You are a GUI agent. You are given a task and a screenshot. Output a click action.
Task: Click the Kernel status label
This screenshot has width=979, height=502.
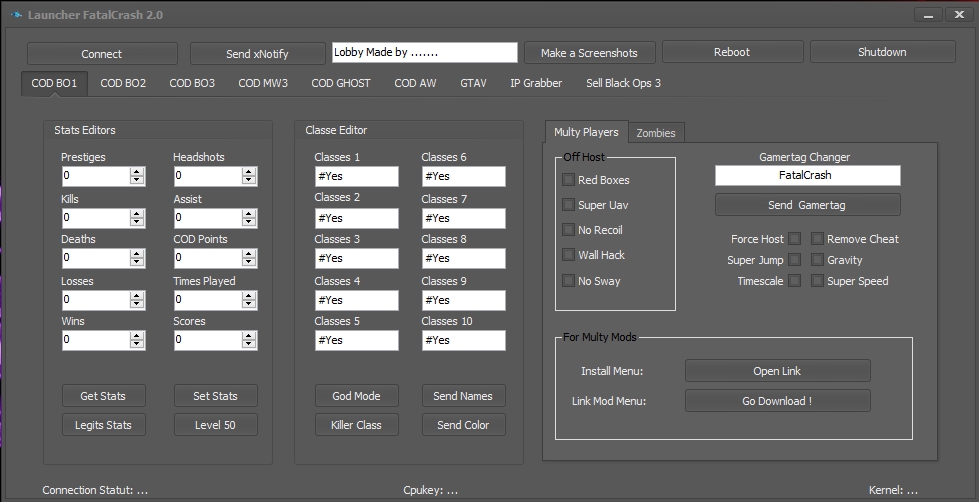tap(893, 491)
